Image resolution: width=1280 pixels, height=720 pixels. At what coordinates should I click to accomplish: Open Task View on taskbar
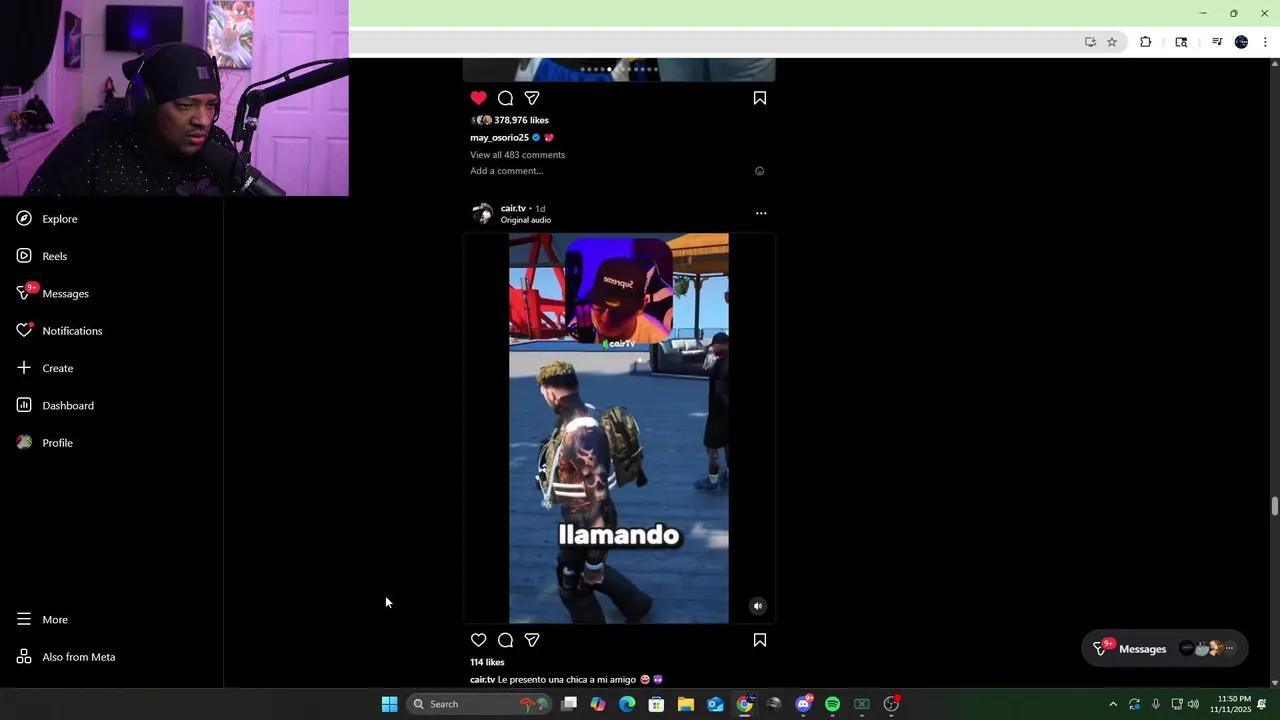point(569,704)
